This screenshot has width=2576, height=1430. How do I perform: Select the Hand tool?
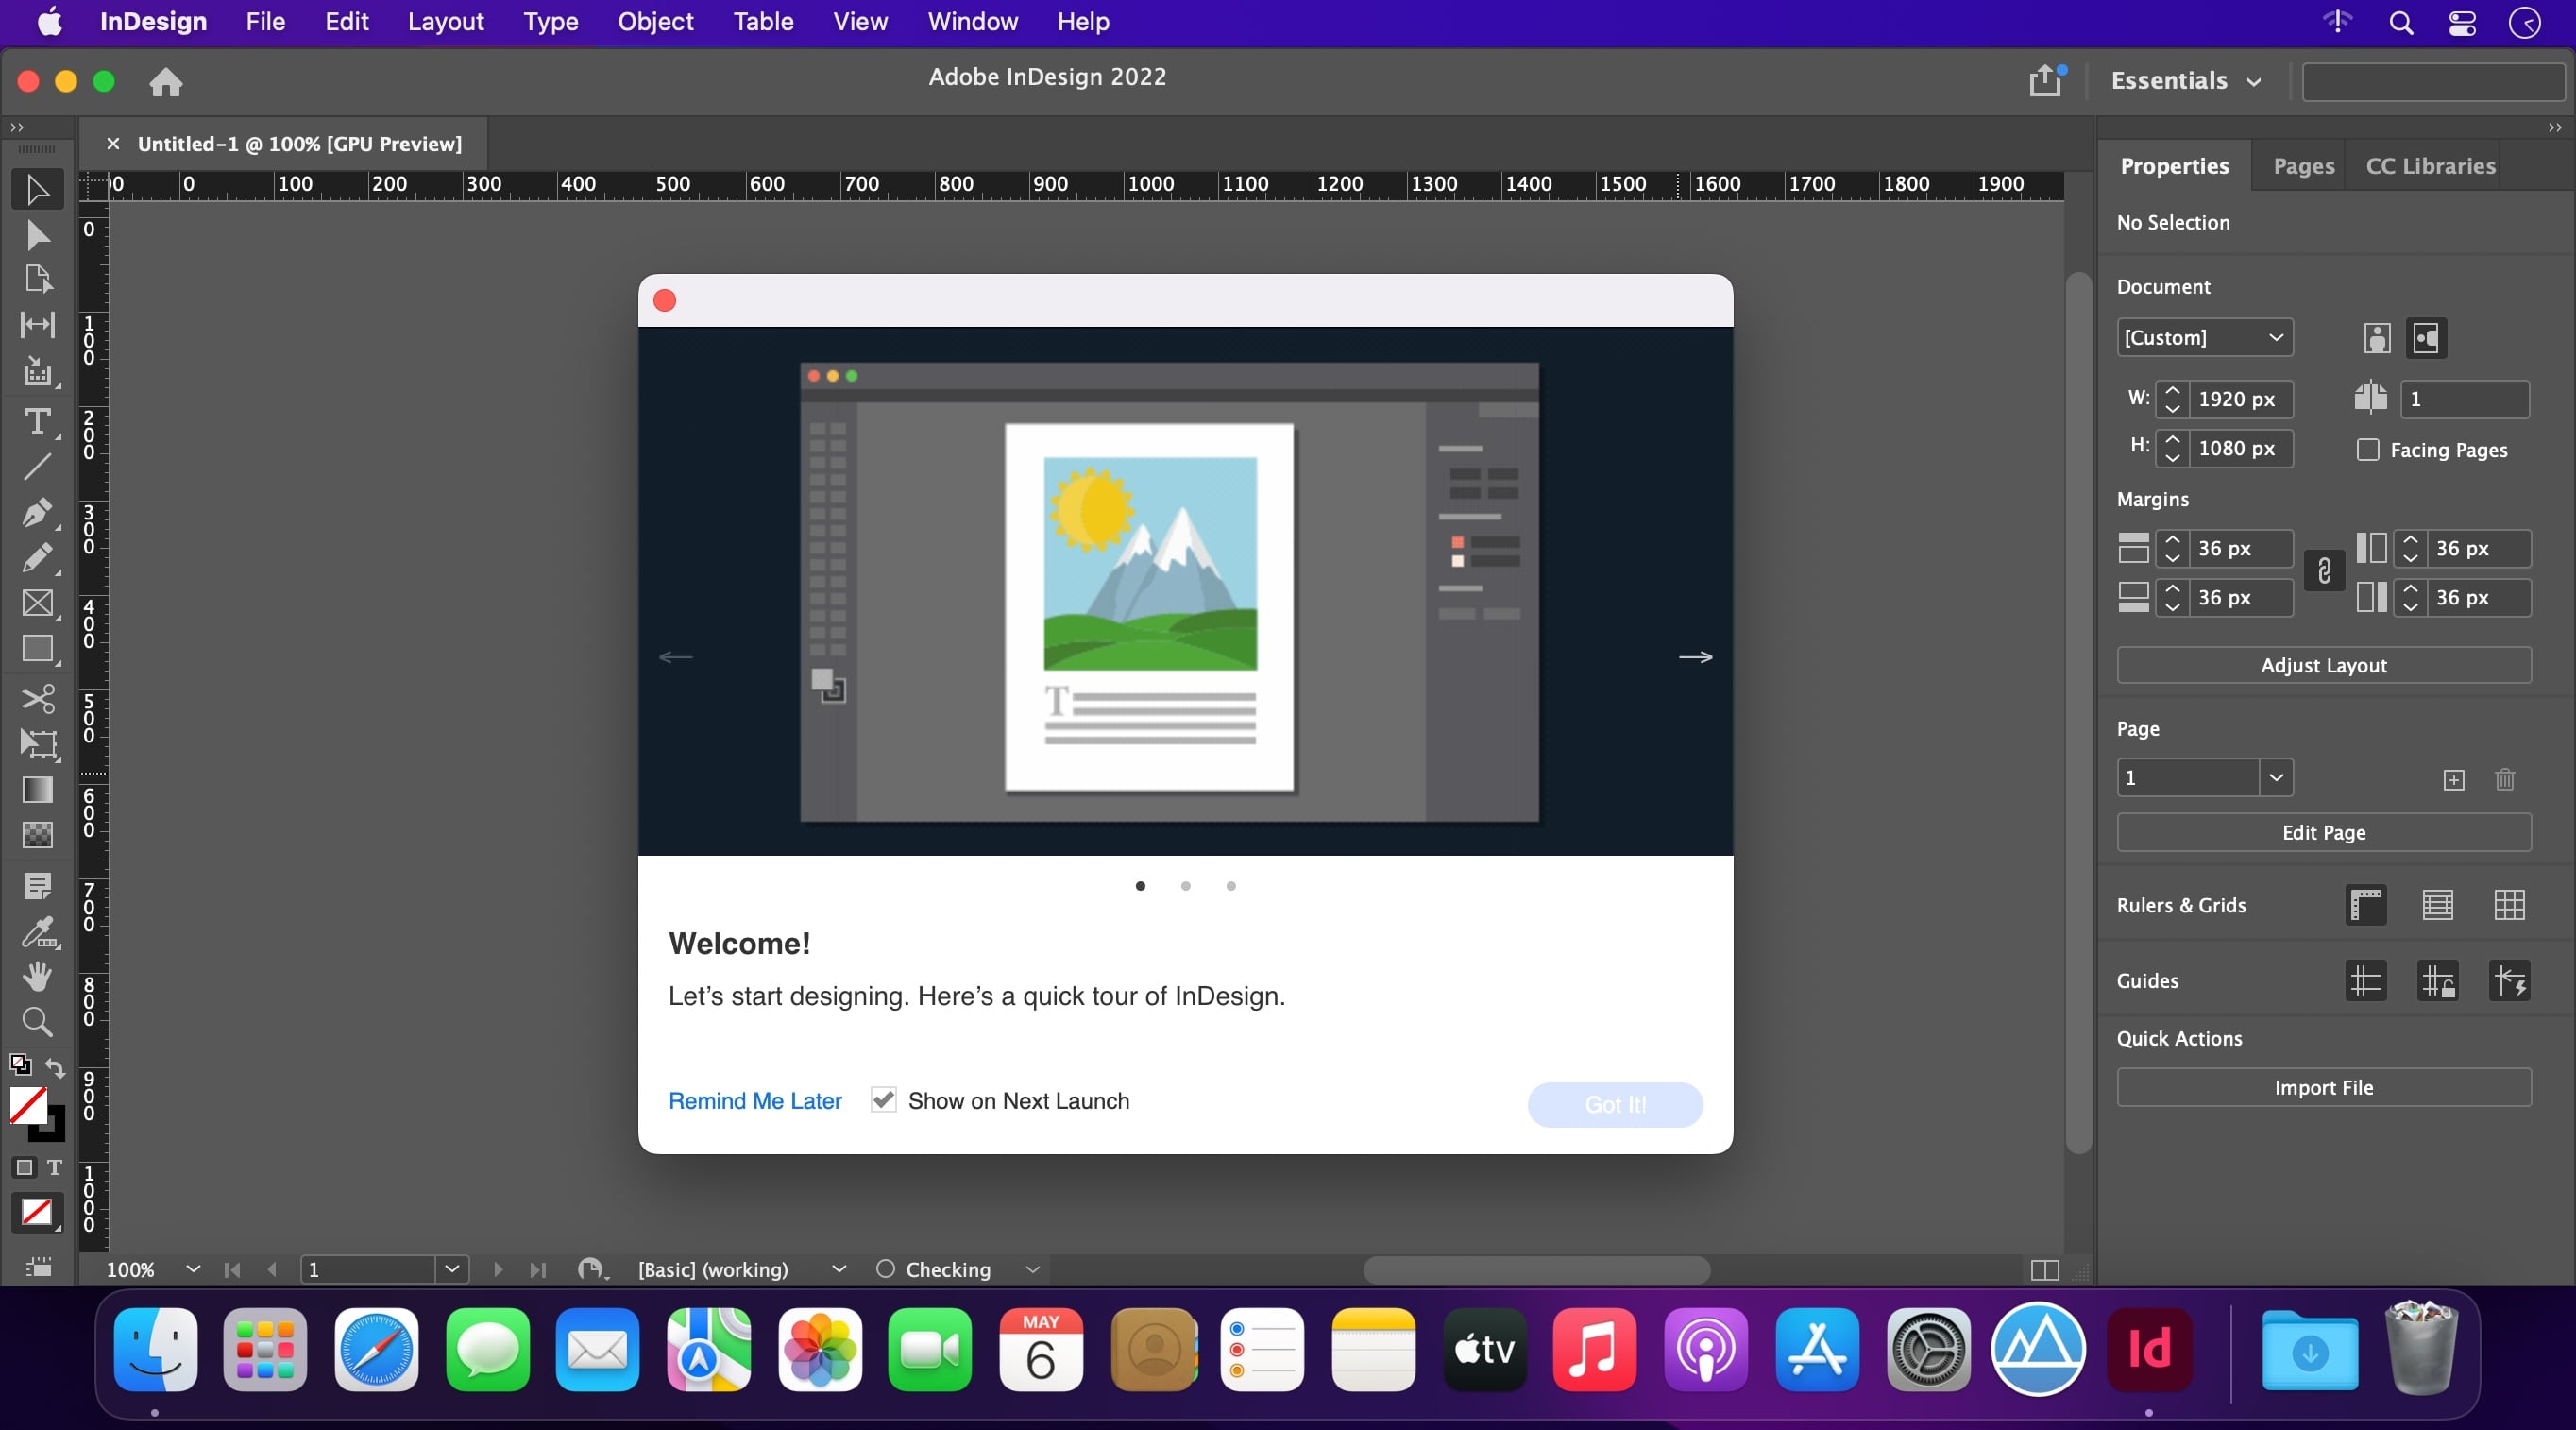click(37, 976)
